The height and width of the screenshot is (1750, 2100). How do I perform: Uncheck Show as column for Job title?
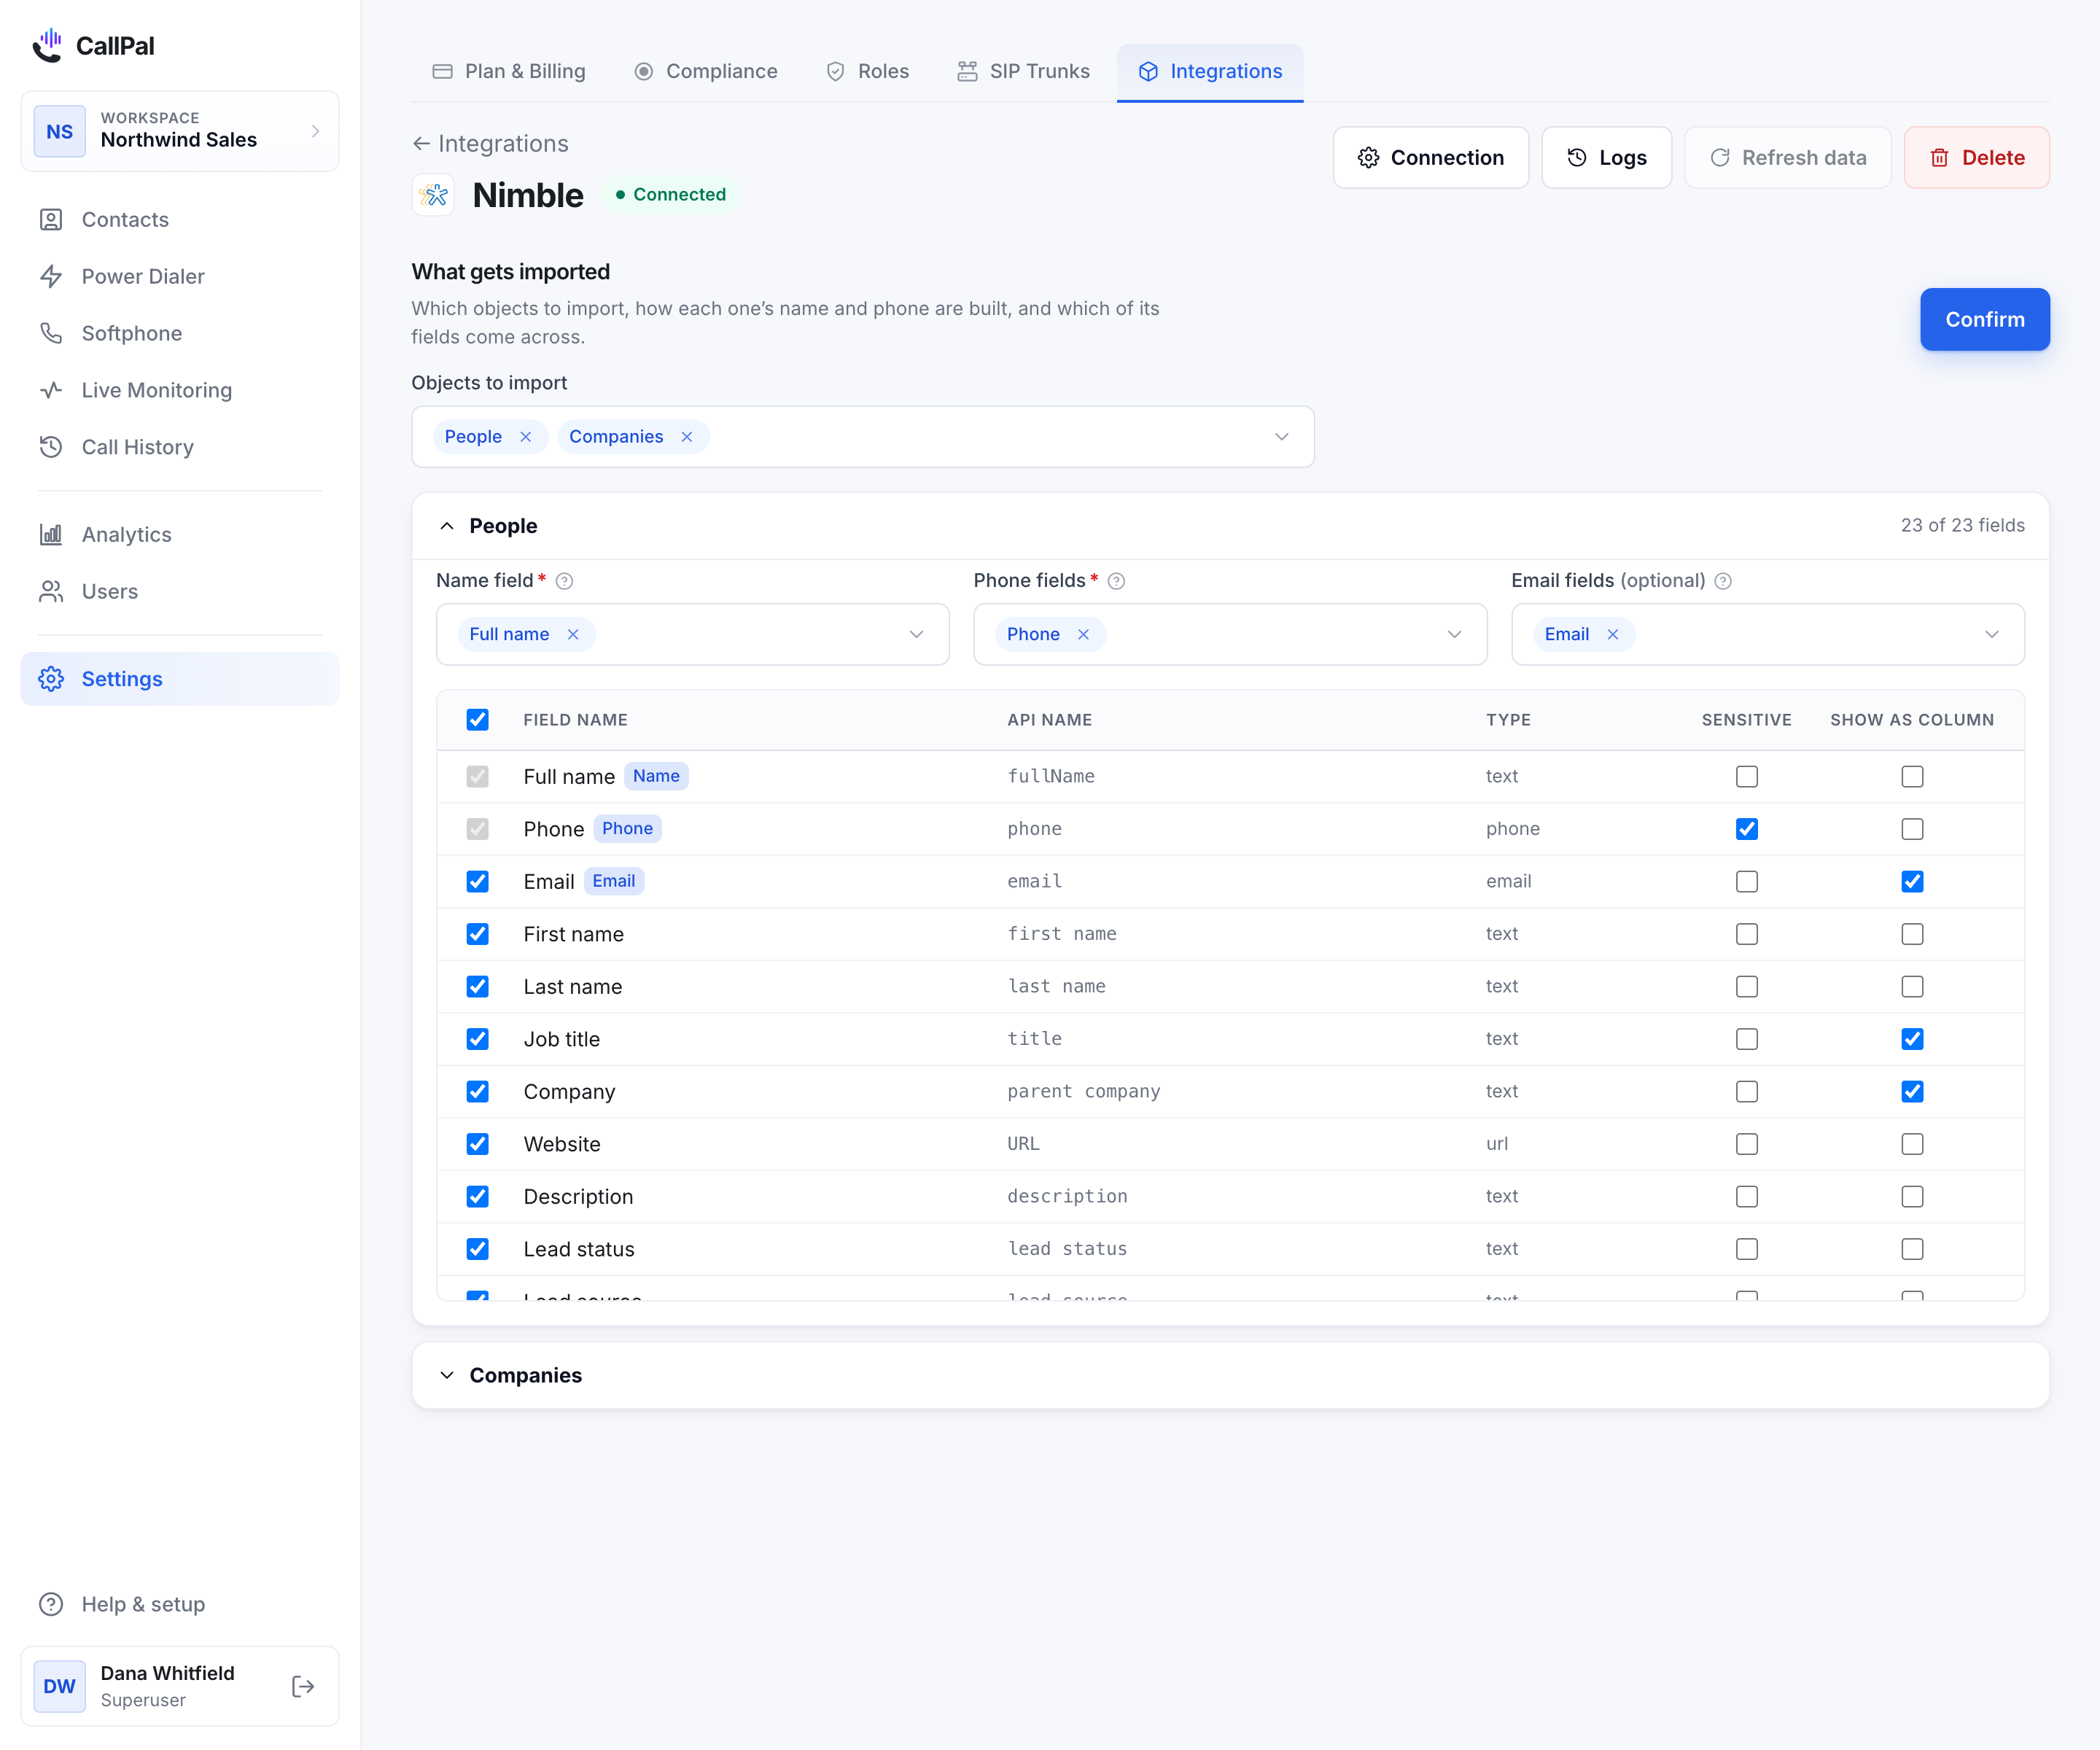click(1913, 1039)
